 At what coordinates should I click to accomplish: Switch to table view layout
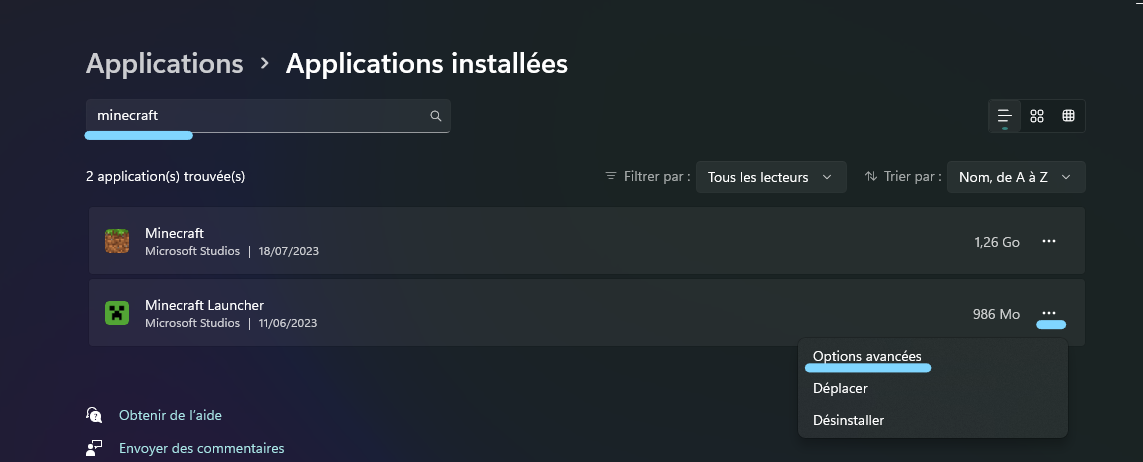click(x=1069, y=116)
